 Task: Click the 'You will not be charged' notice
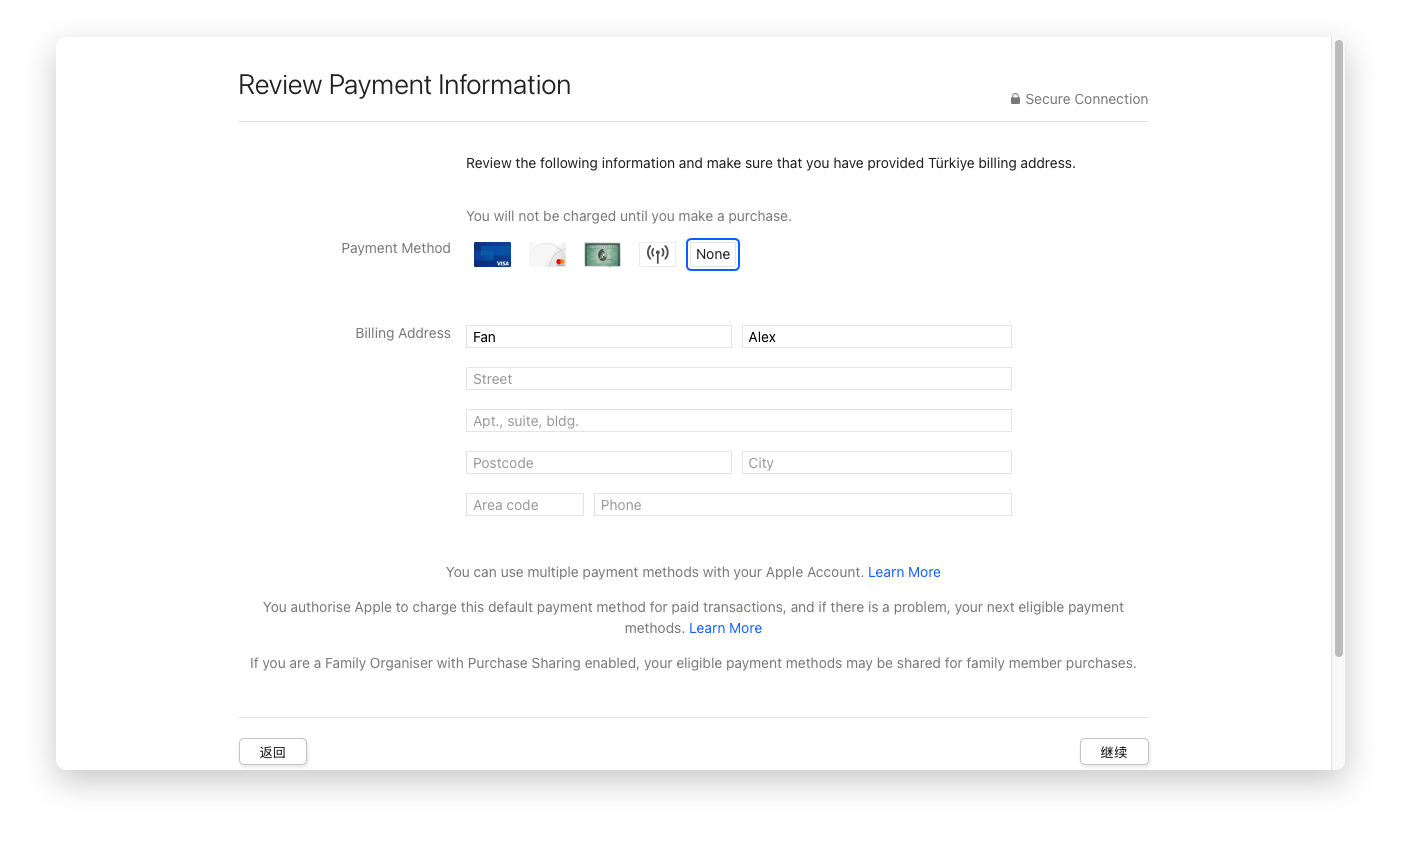point(629,216)
